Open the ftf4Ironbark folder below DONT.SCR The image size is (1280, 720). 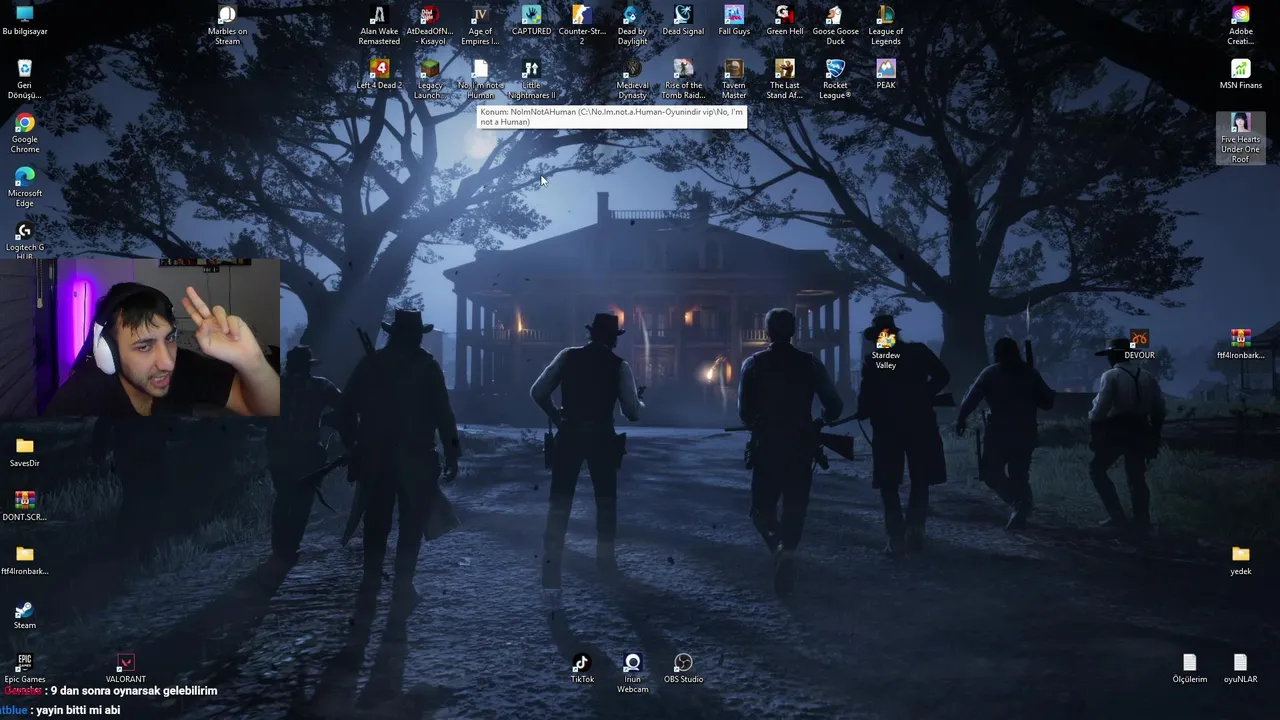(24, 560)
